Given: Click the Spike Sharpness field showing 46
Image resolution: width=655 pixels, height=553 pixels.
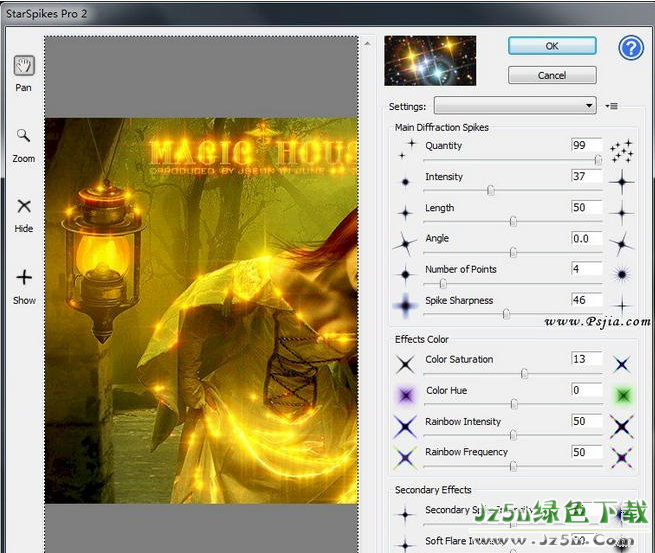Looking at the screenshot, I should 586,300.
